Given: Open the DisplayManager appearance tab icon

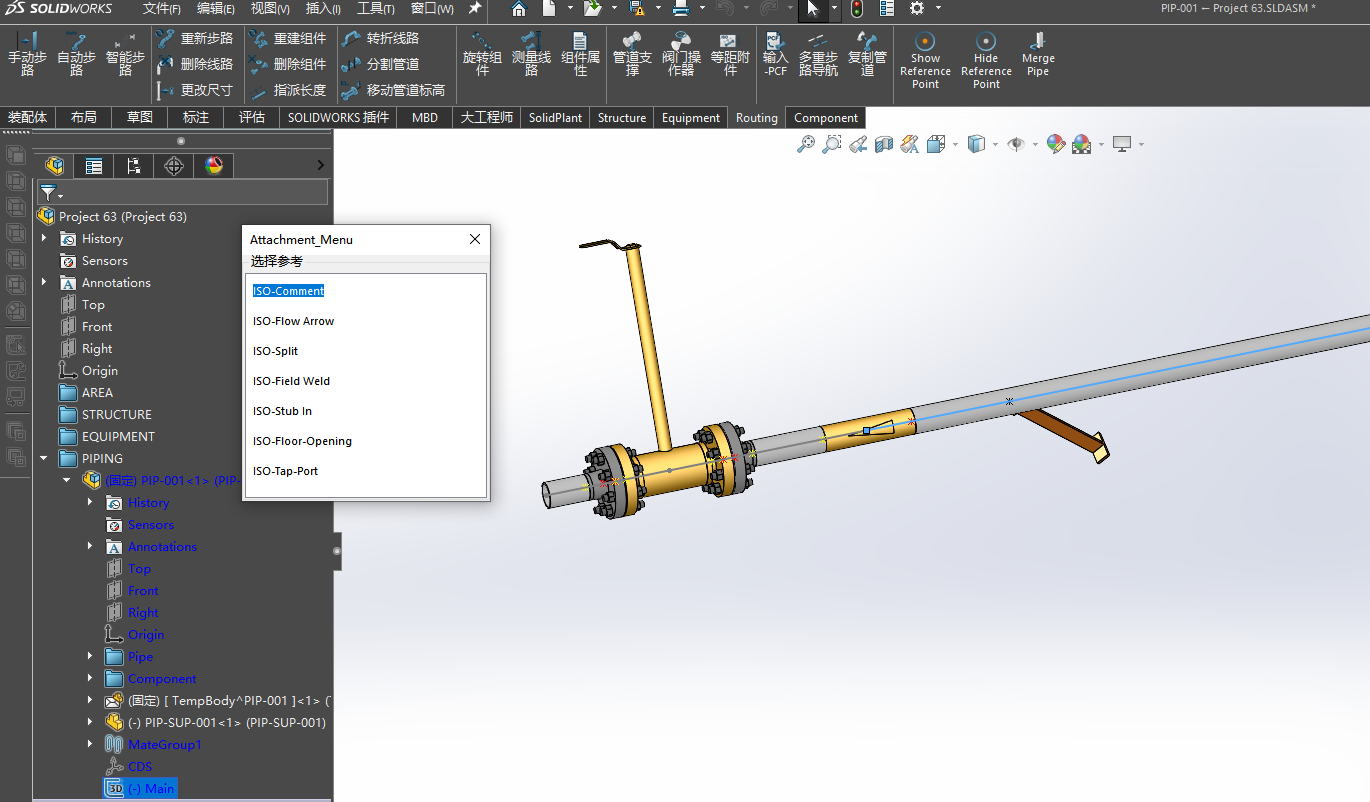Looking at the screenshot, I should click(x=214, y=166).
